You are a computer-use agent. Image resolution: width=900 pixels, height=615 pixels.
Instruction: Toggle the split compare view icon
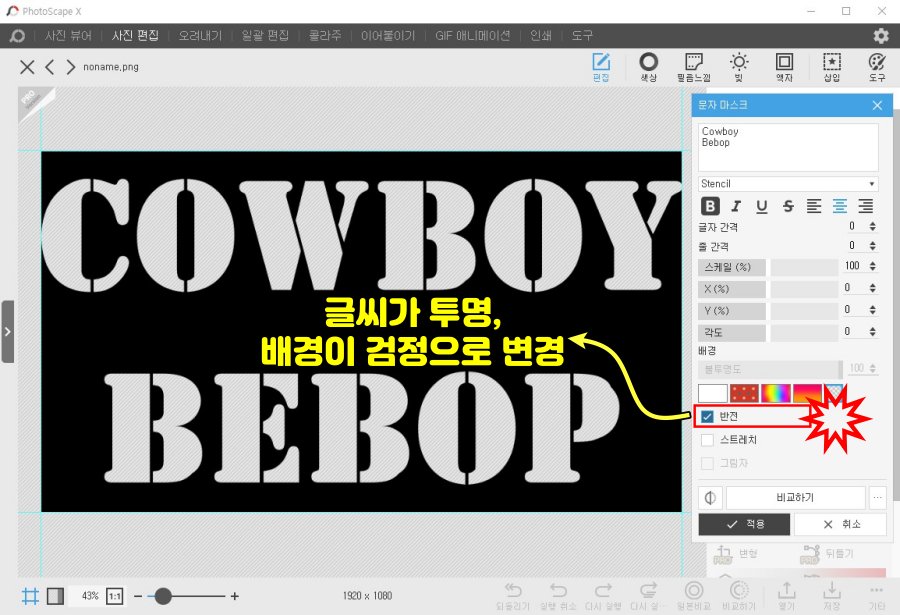[x=55, y=596]
